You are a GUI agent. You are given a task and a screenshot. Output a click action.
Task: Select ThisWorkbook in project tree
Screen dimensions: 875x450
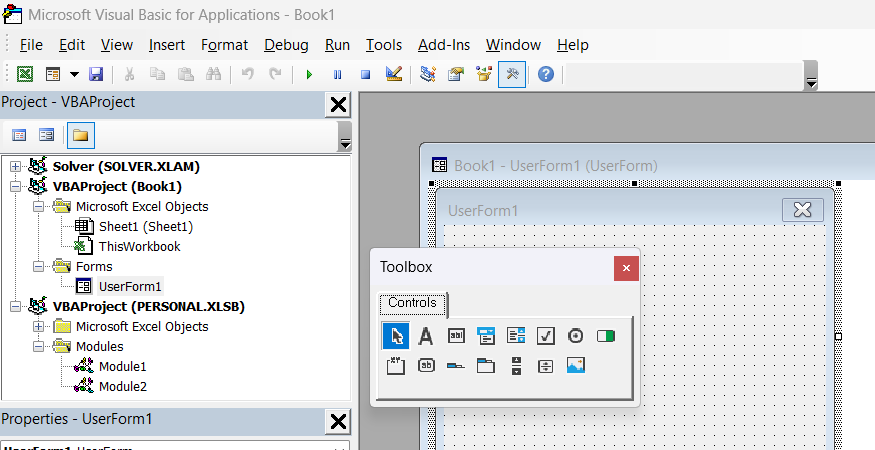pos(140,246)
